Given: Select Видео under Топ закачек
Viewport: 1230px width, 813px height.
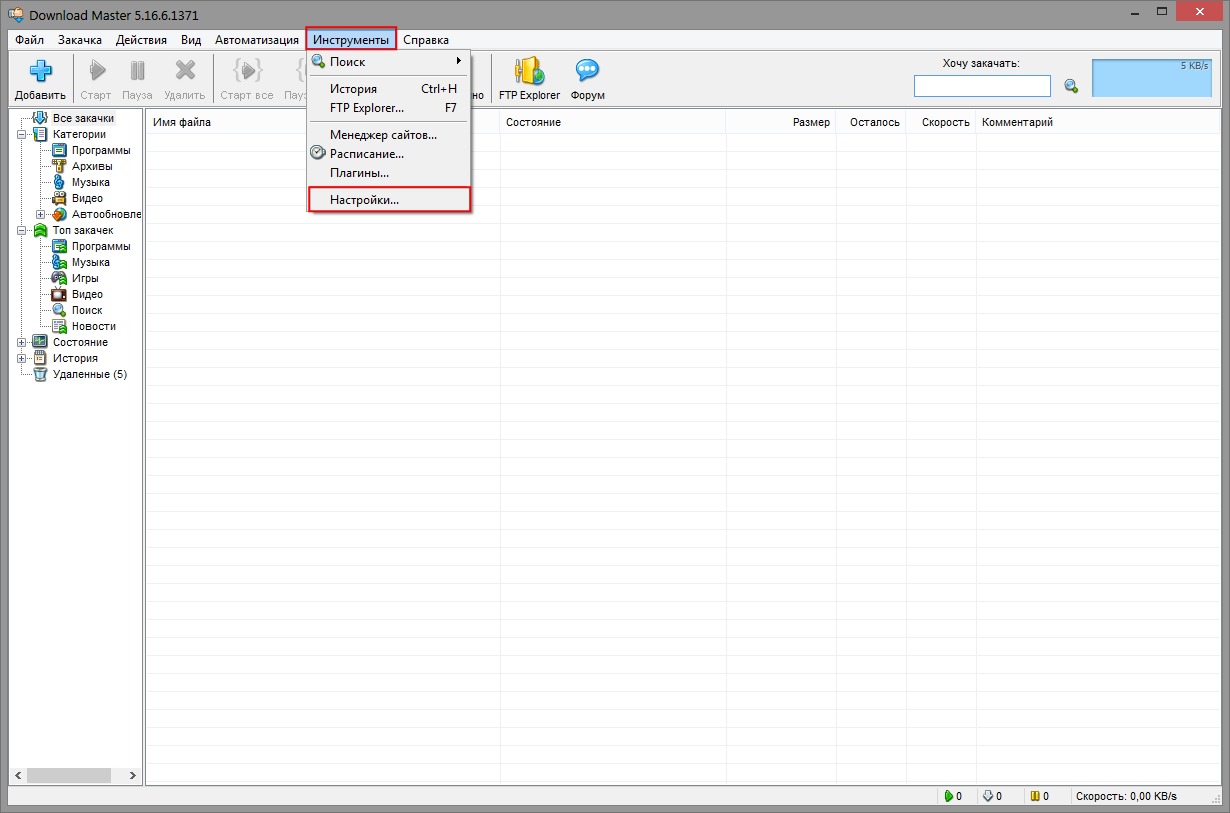Looking at the screenshot, I should [87, 294].
